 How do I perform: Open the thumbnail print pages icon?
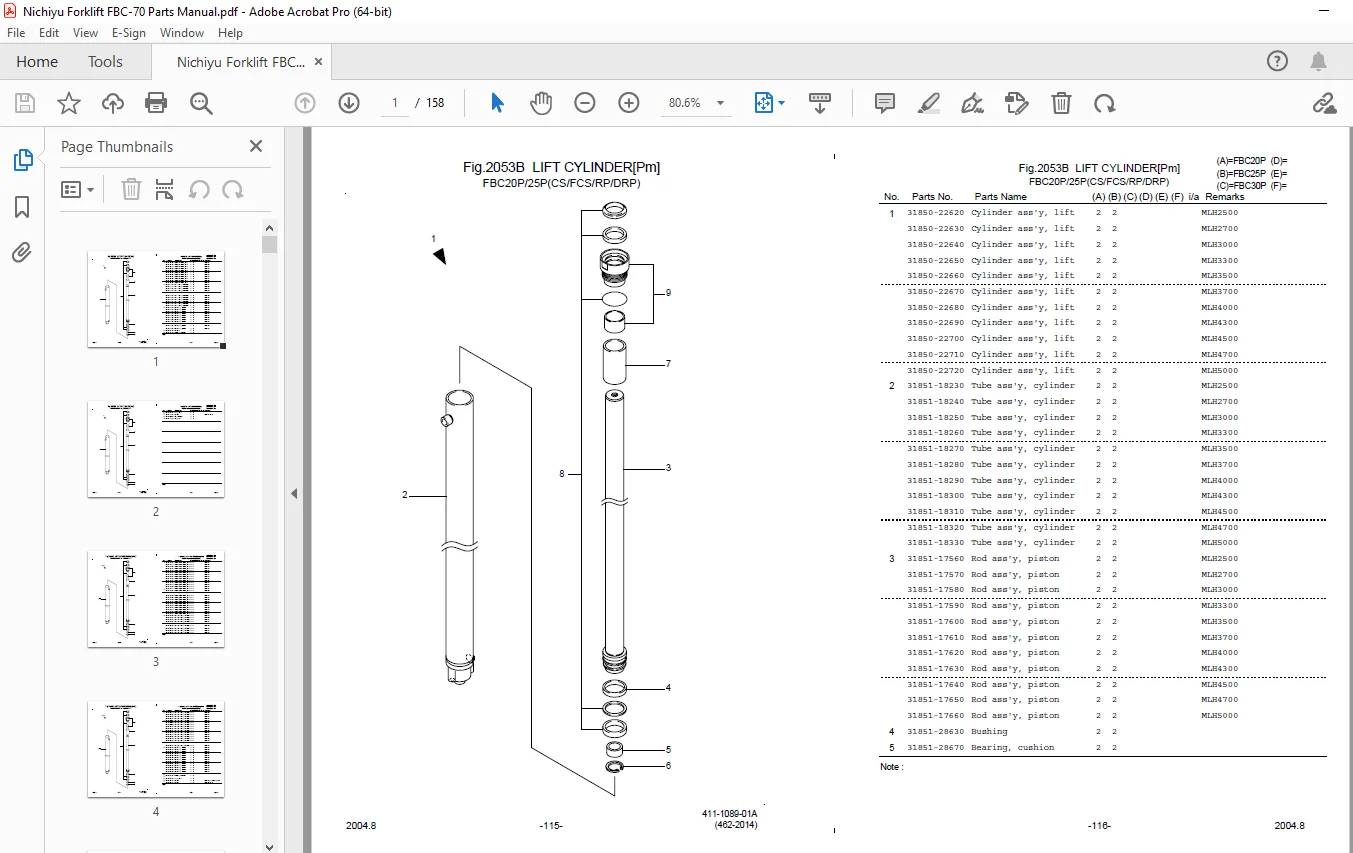tap(165, 189)
